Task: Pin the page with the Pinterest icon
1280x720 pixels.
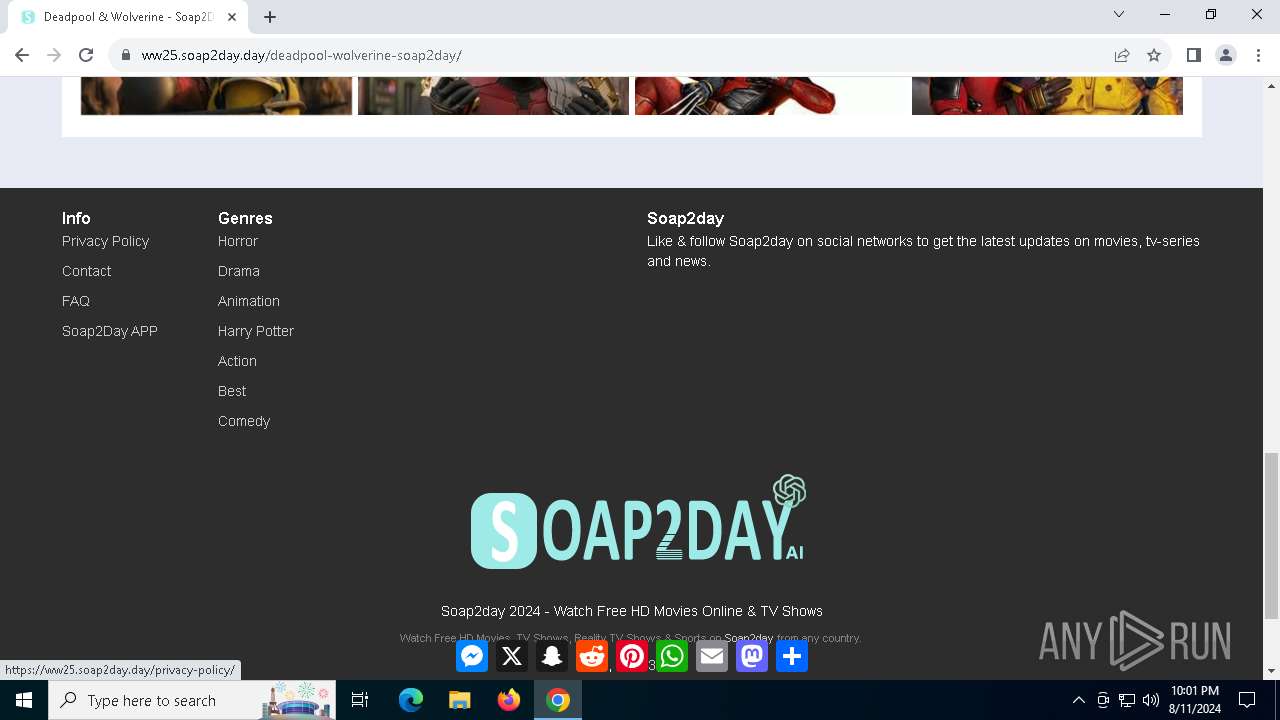Action: point(632,656)
